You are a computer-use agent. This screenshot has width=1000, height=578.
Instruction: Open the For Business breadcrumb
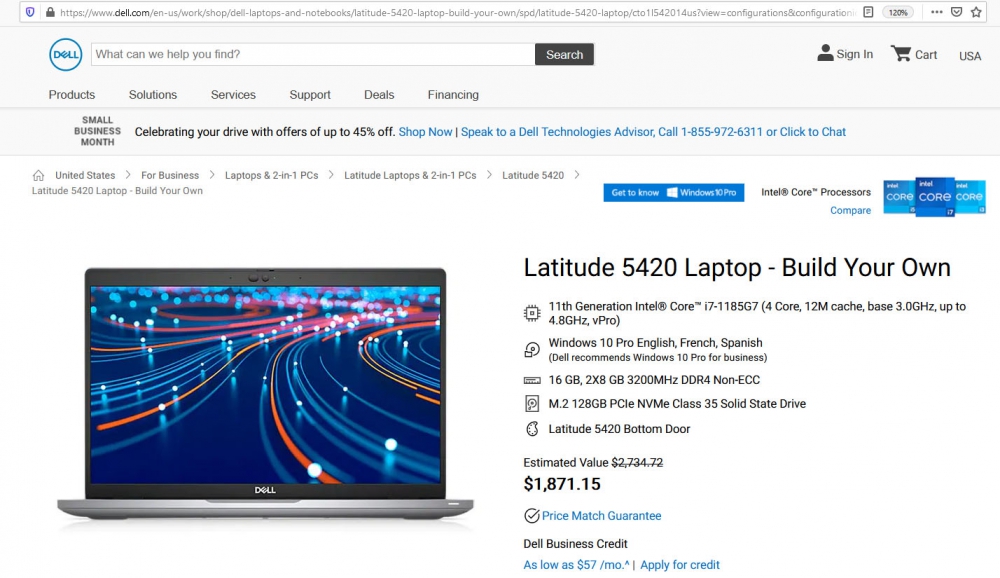point(170,175)
